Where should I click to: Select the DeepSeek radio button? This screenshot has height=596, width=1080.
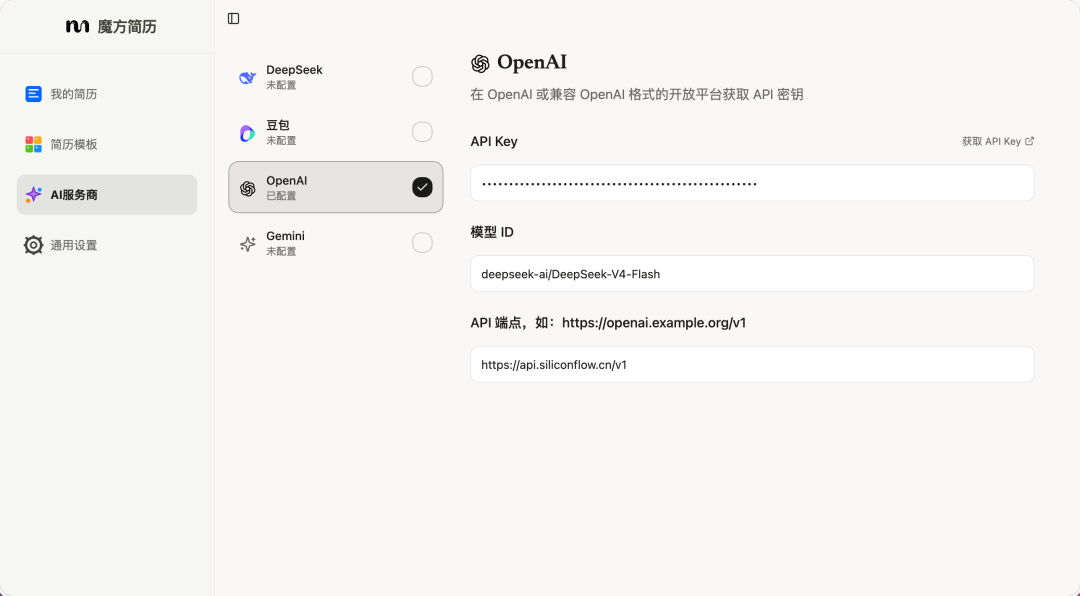pos(422,76)
